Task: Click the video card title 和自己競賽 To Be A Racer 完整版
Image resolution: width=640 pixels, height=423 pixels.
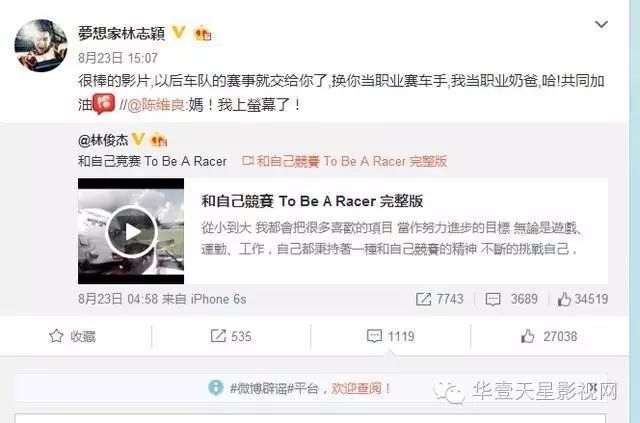Action: (x=312, y=201)
